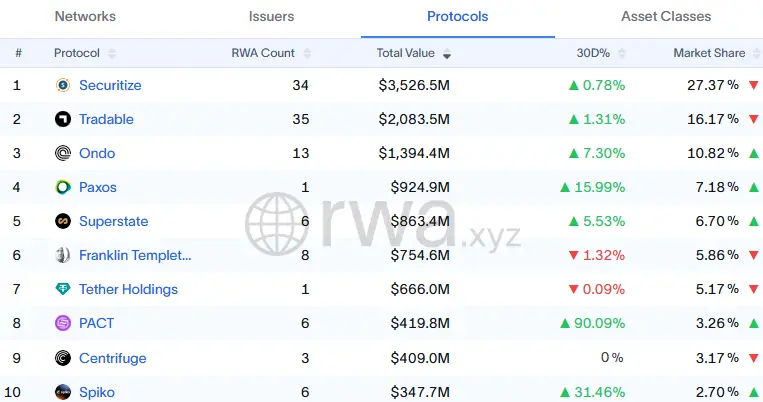Click the PACT protocol logo icon
This screenshot has height=402, width=763.
[x=63, y=323]
